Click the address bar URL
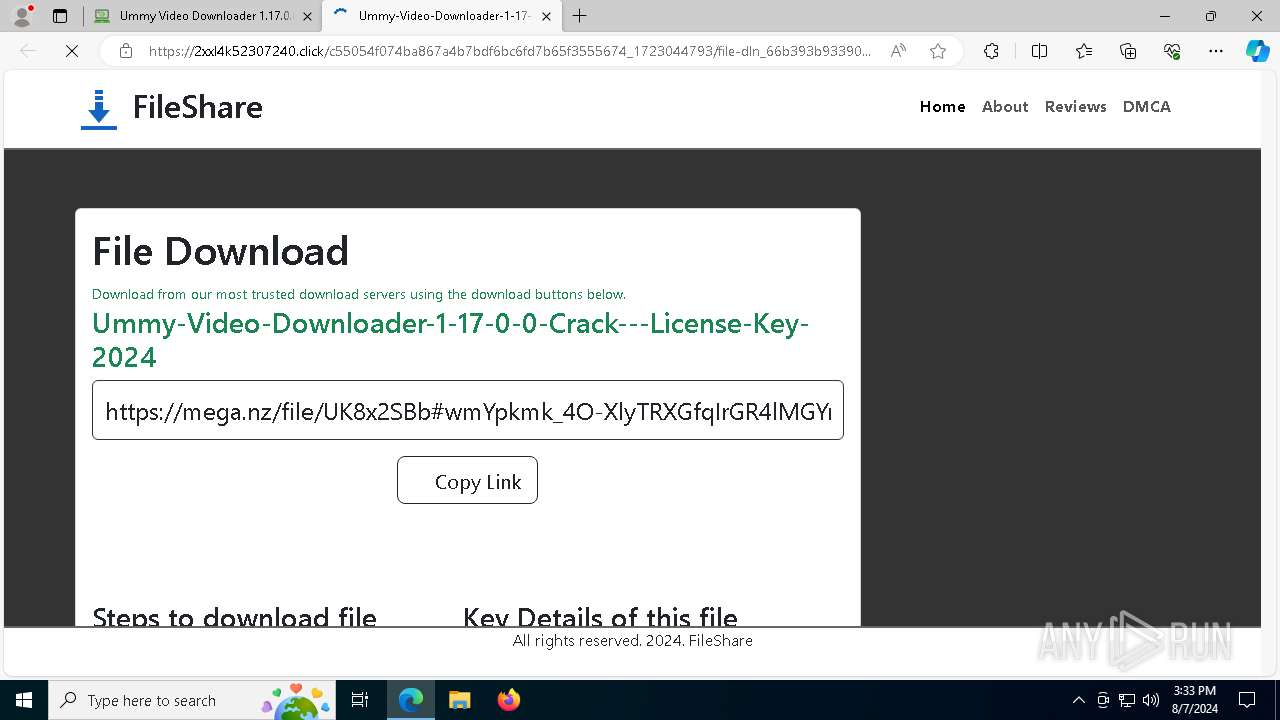Image resolution: width=1280 pixels, height=720 pixels. 509,51
